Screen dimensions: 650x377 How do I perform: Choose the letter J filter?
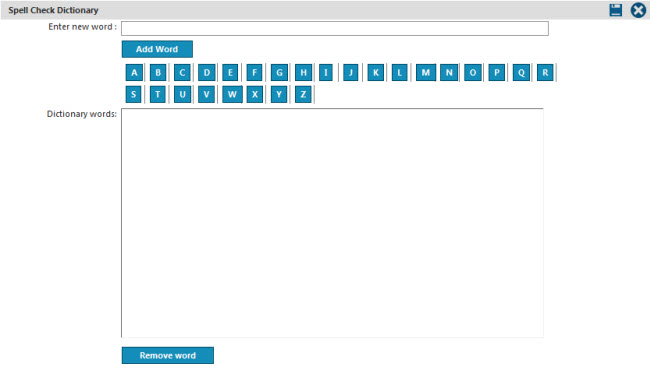point(351,73)
